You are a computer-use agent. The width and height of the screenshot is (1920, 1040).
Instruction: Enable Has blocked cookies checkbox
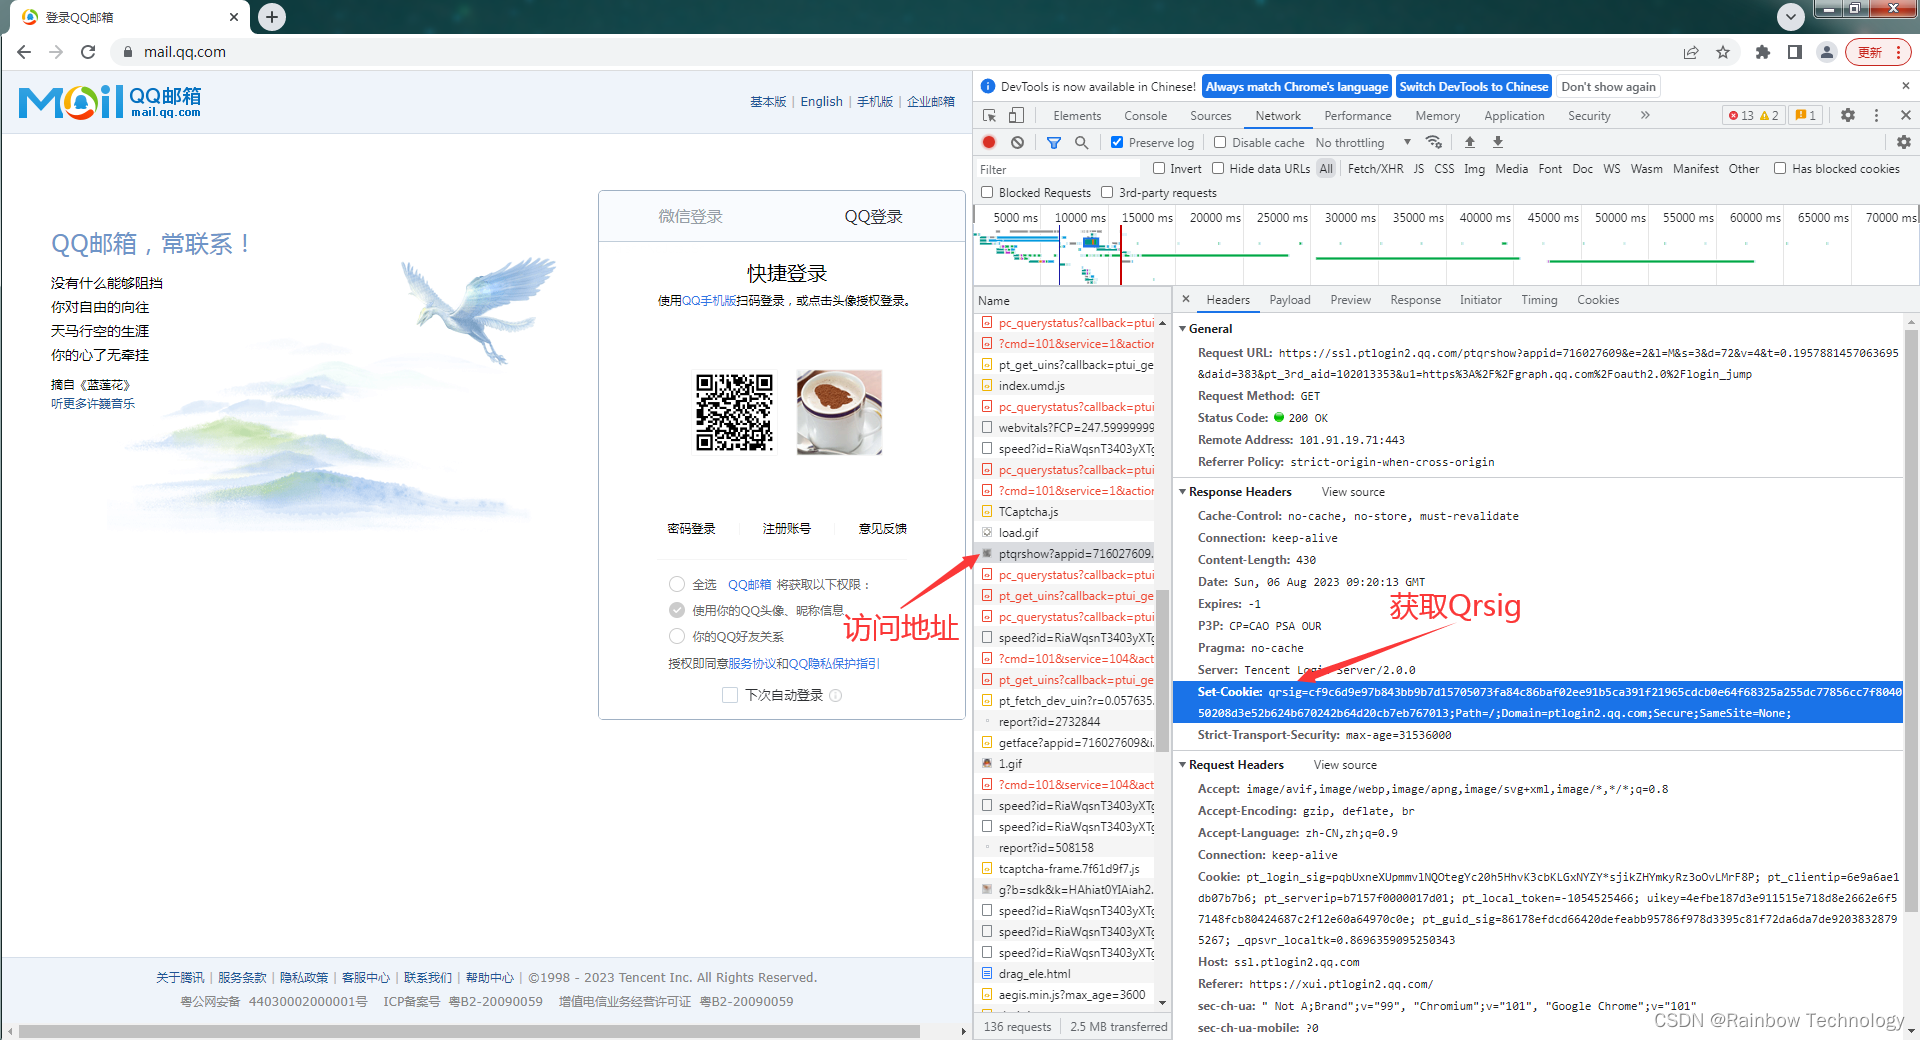tap(1780, 168)
